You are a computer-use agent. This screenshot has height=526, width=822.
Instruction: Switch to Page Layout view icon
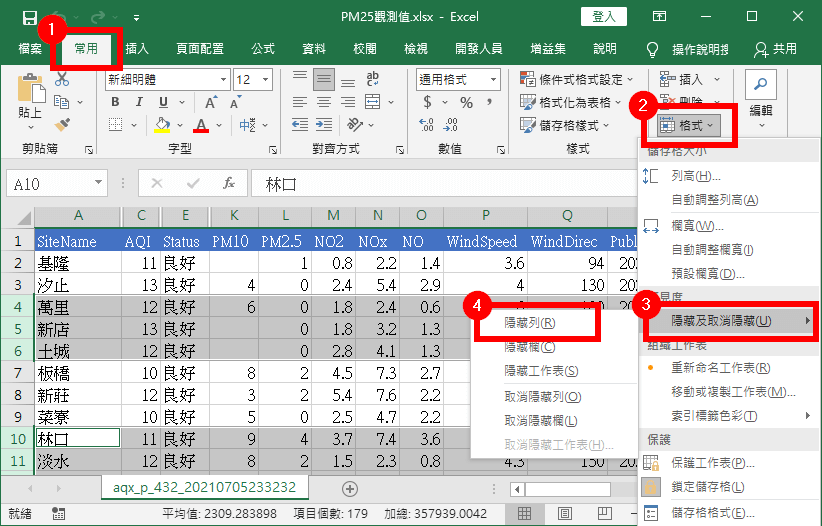tap(565, 513)
